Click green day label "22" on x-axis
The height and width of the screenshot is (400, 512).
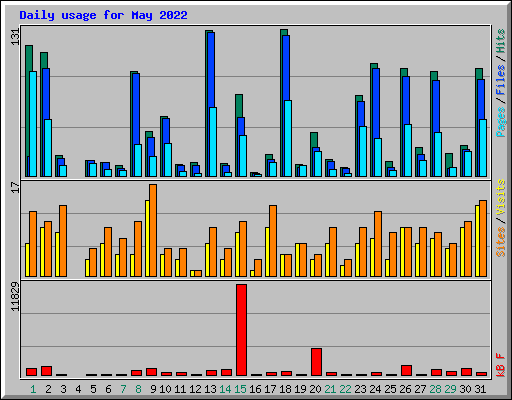pyautogui.click(x=345, y=389)
